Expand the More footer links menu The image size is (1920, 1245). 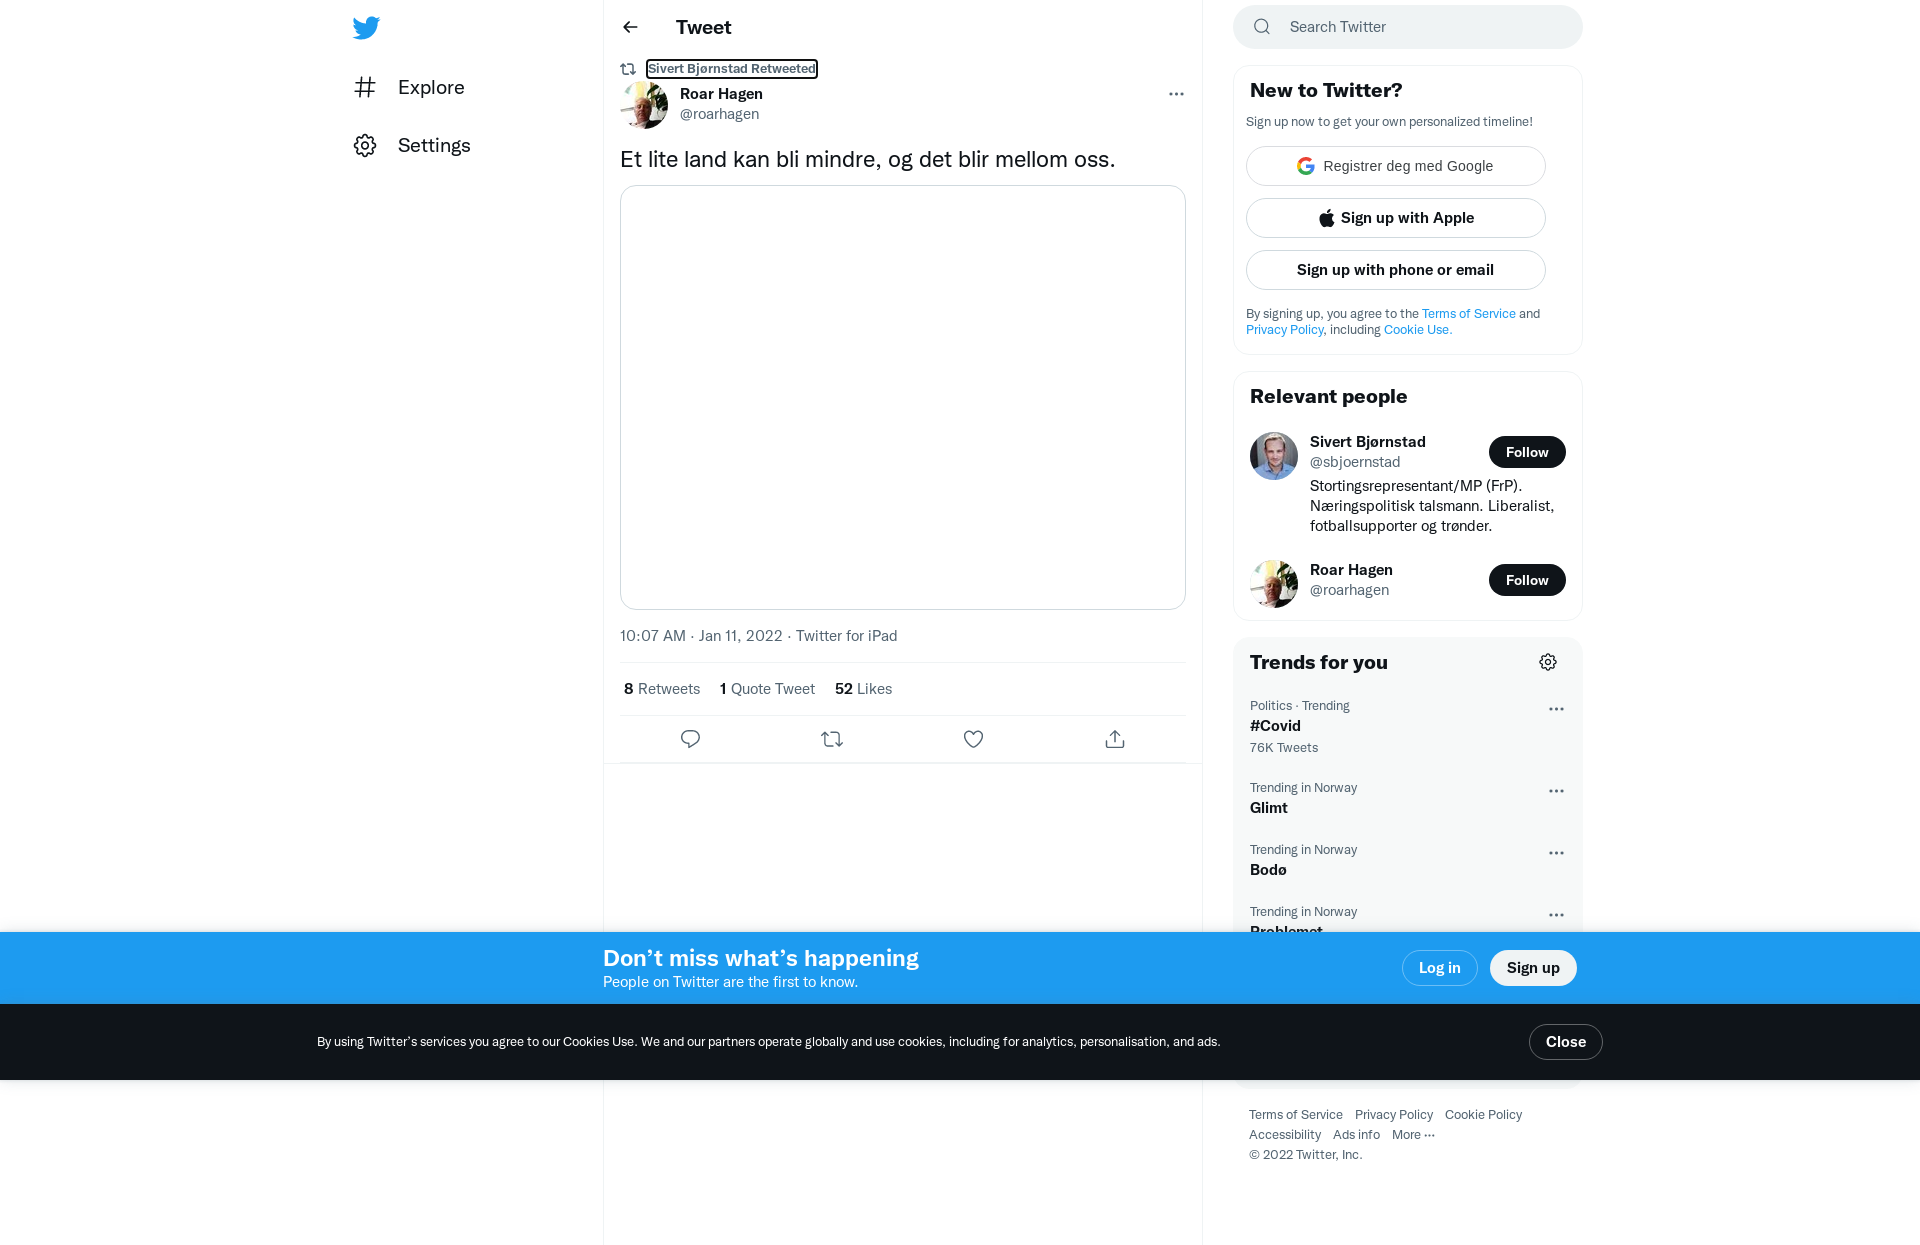[x=1413, y=1135]
